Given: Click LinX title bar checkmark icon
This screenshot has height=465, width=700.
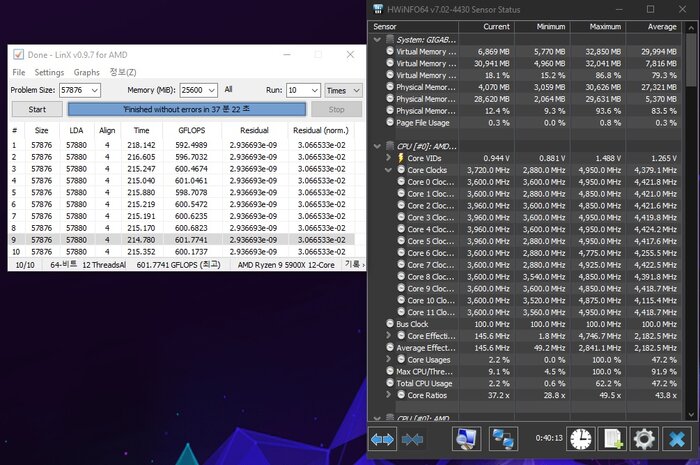Looking at the screenshot, I should pyautogui.click(x=18, y=54).
